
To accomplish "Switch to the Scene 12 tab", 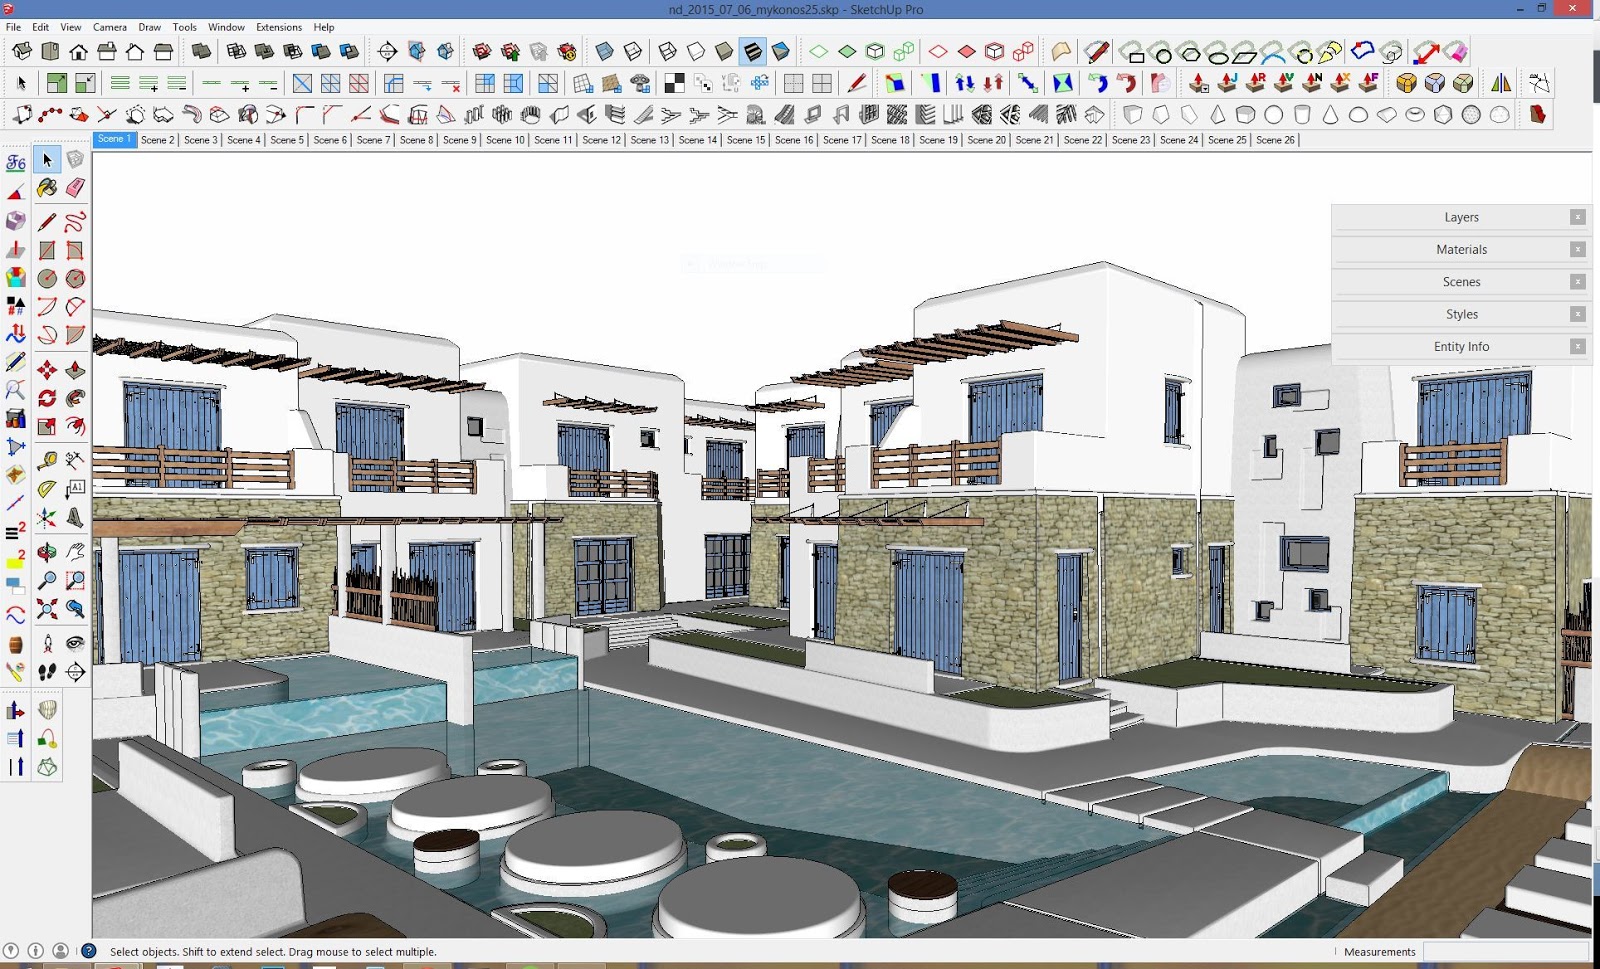I will pos(601,140).
